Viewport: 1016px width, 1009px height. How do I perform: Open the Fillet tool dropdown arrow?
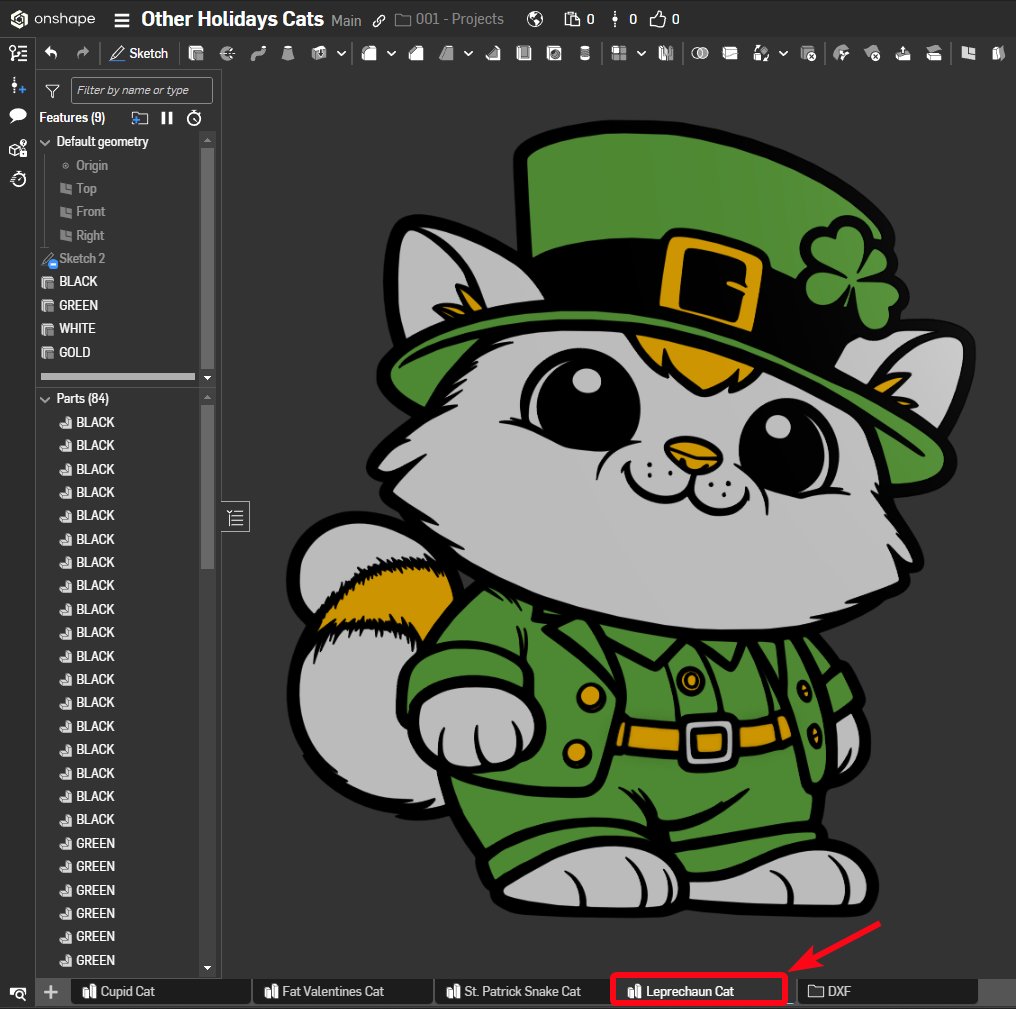point(391,53)
